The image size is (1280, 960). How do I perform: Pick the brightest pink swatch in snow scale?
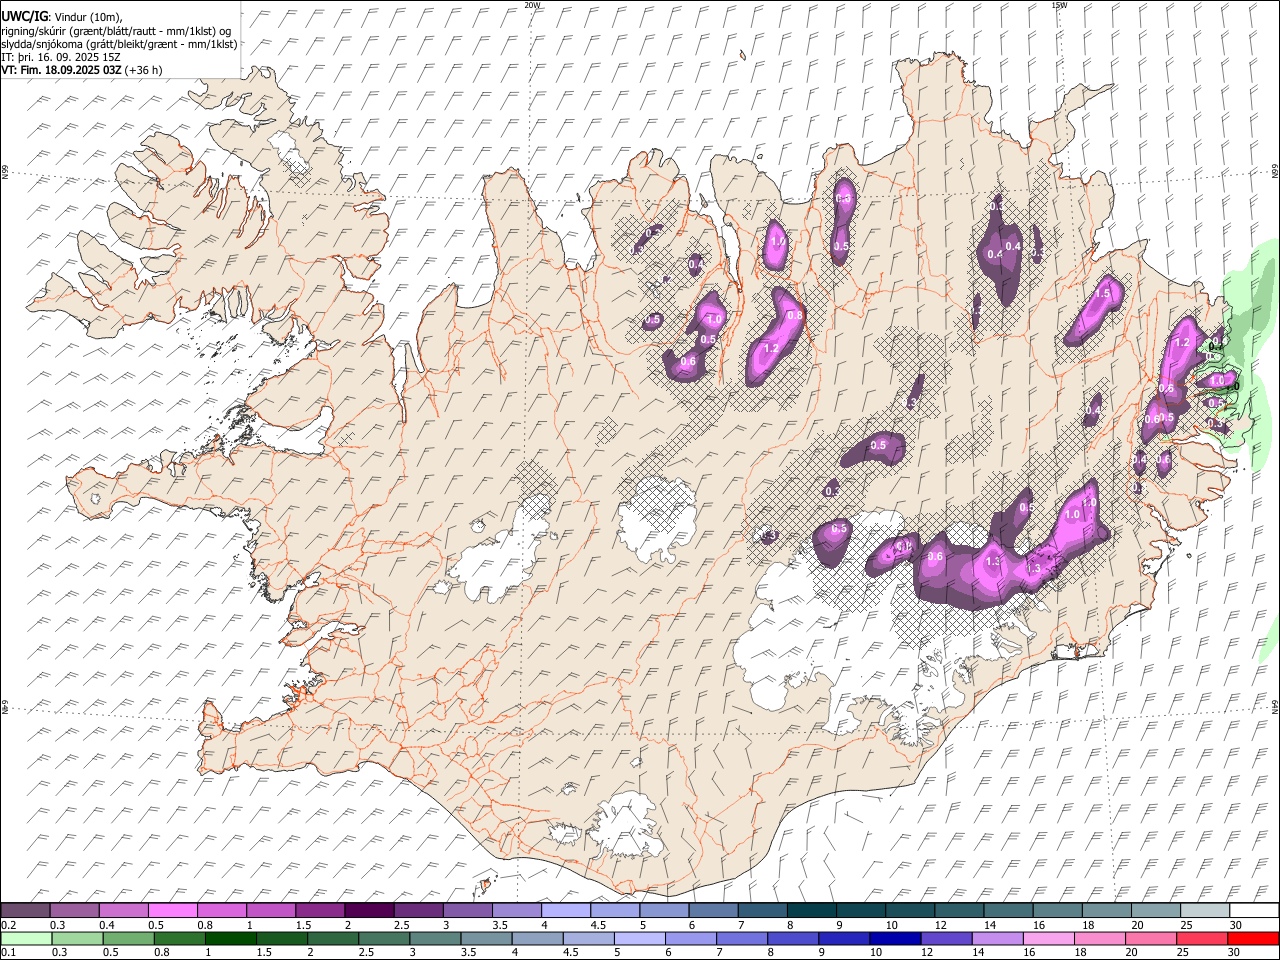[x=172, y=910]
